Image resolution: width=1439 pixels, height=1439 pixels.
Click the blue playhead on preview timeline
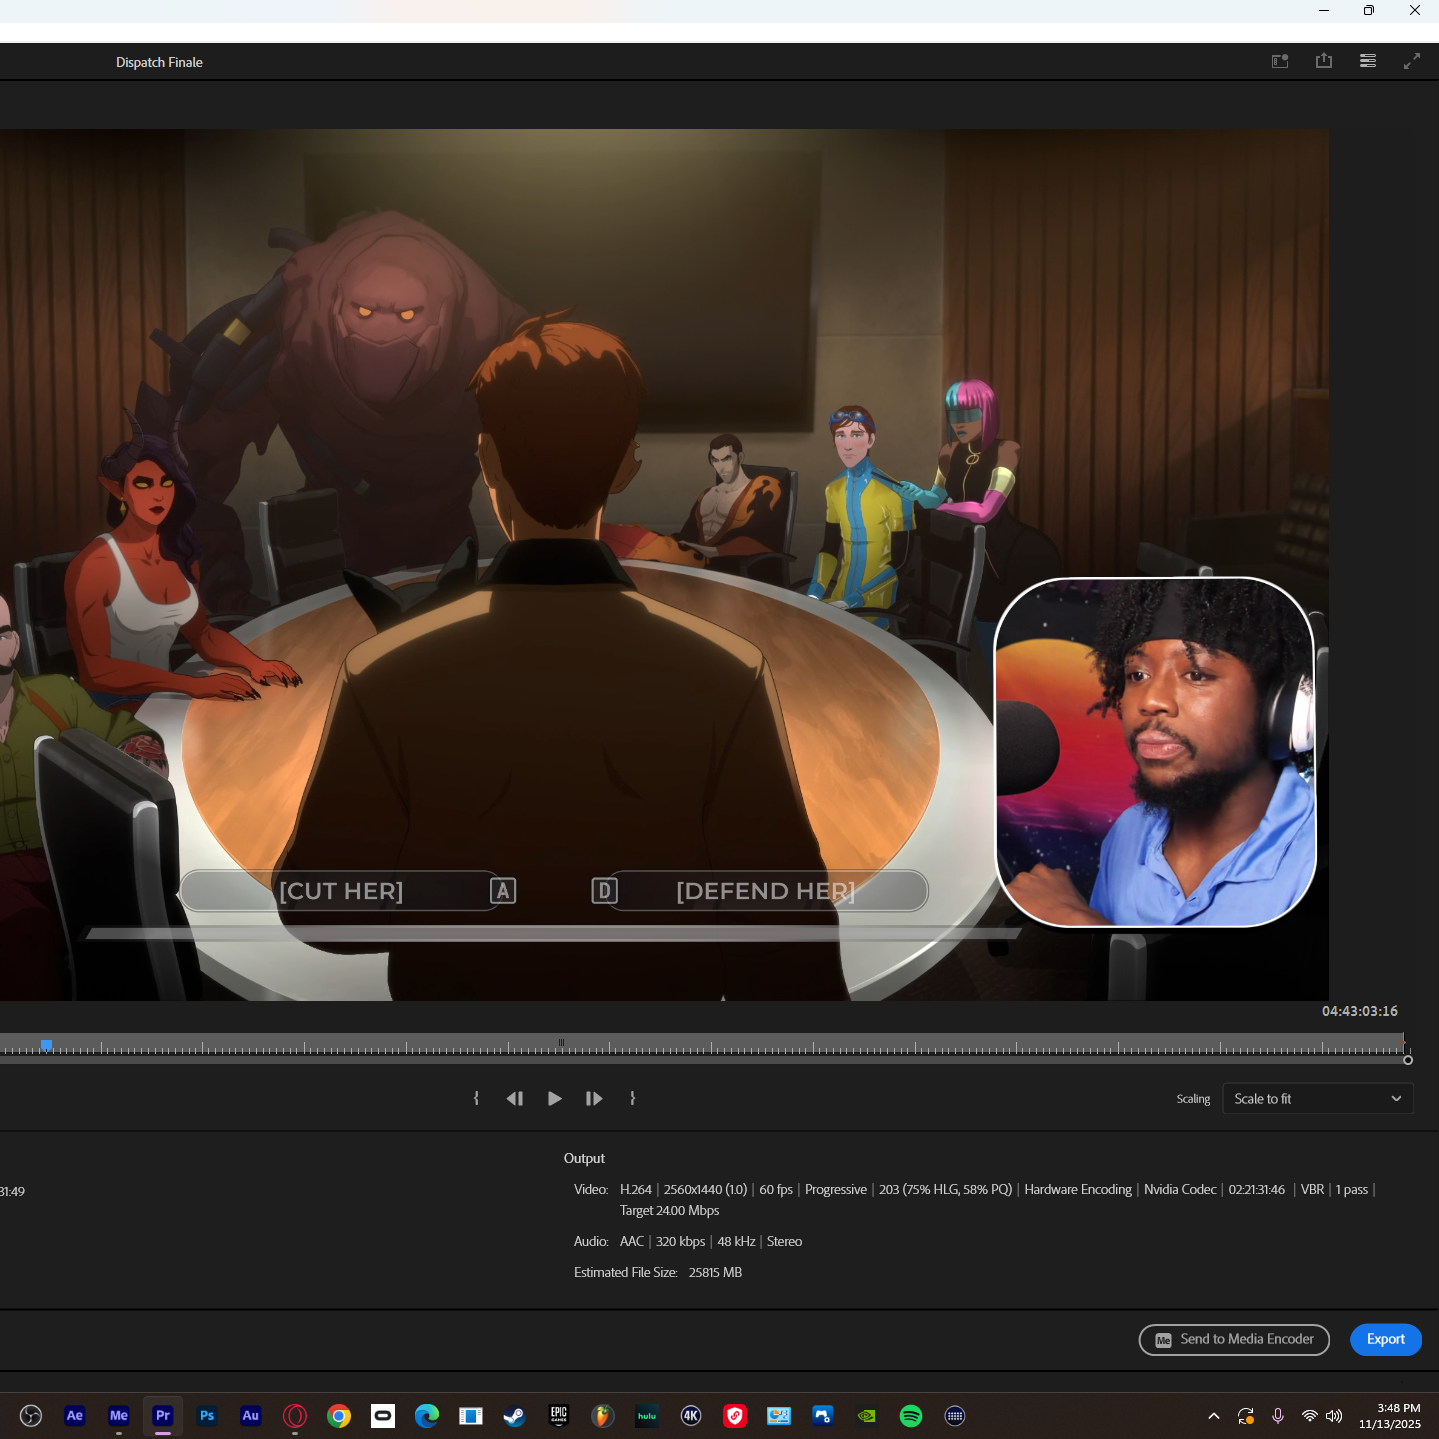pos(46,1045)
